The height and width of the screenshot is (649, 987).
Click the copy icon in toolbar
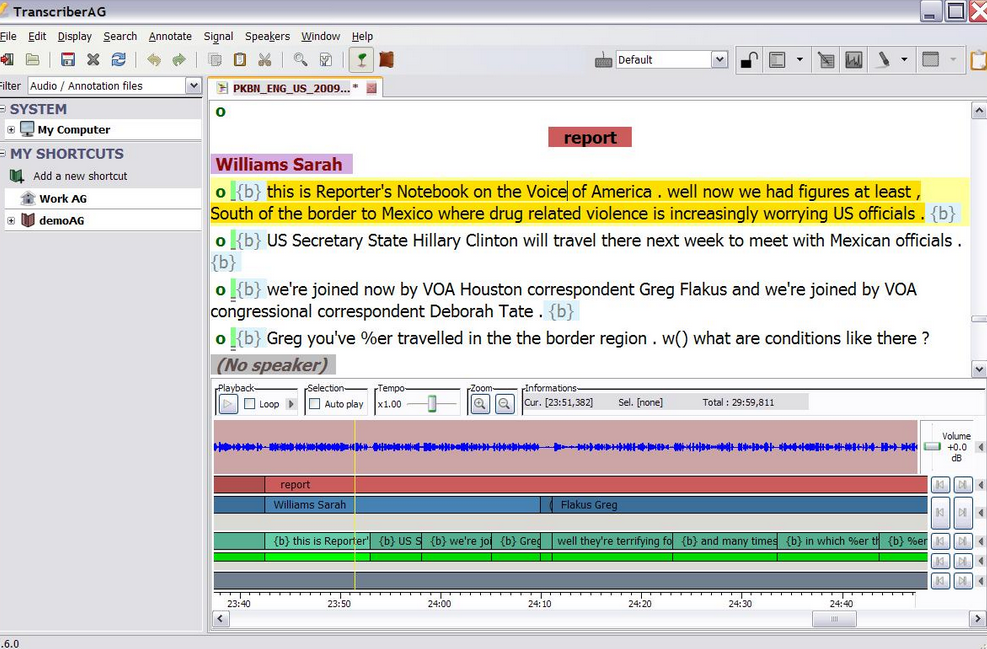215,60
